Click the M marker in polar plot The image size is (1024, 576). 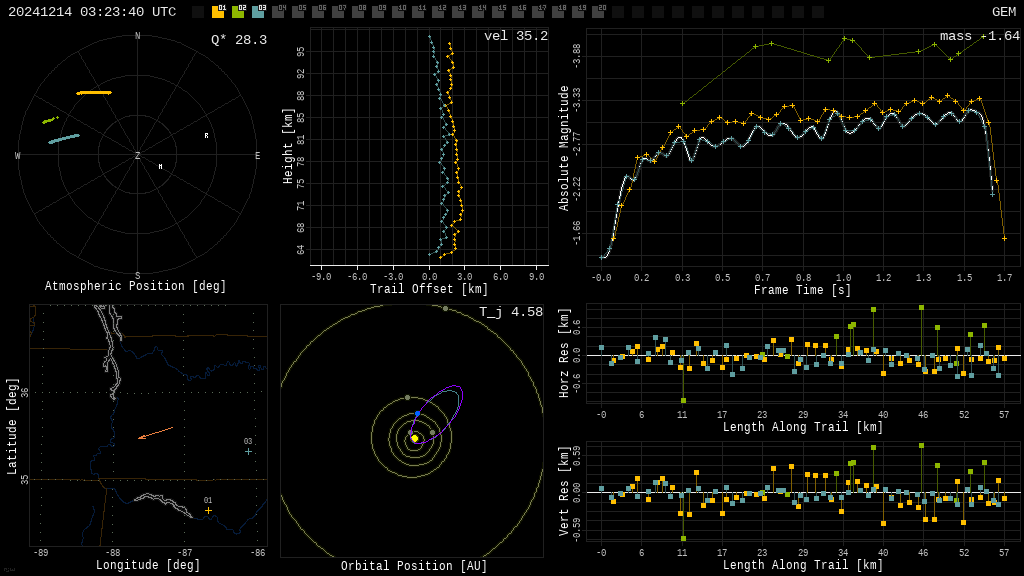pos(160,167)
